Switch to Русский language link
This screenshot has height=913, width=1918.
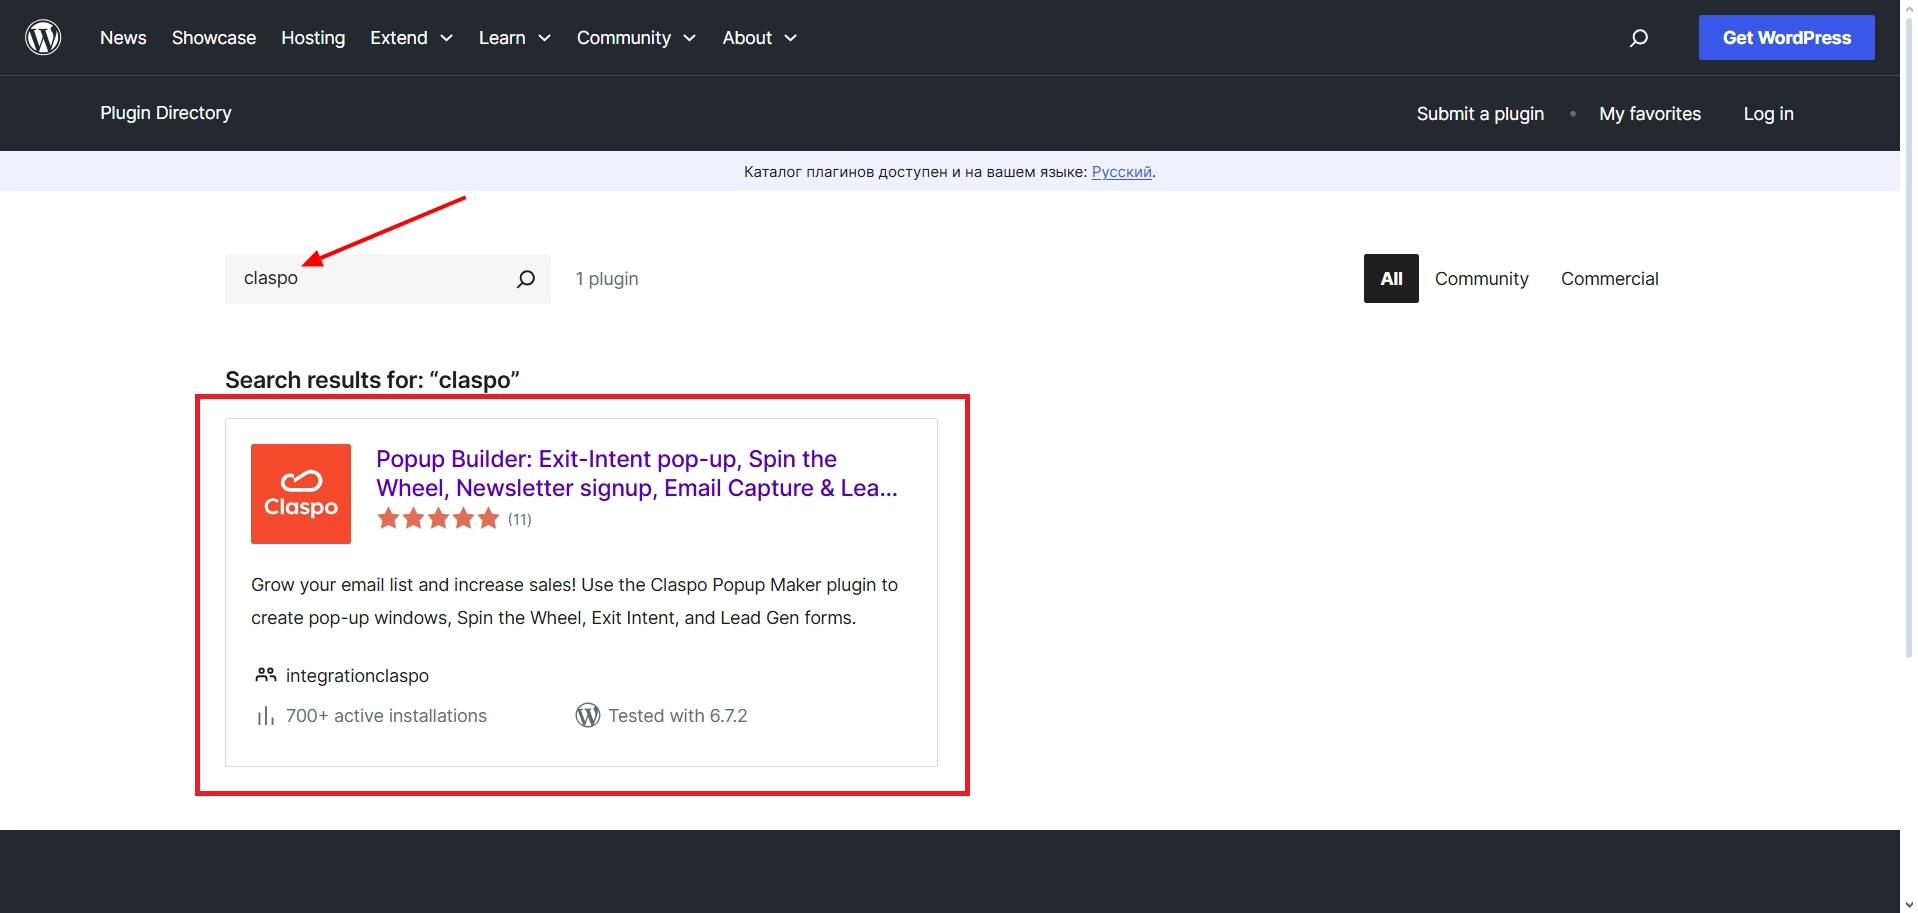pos(1121,172)
